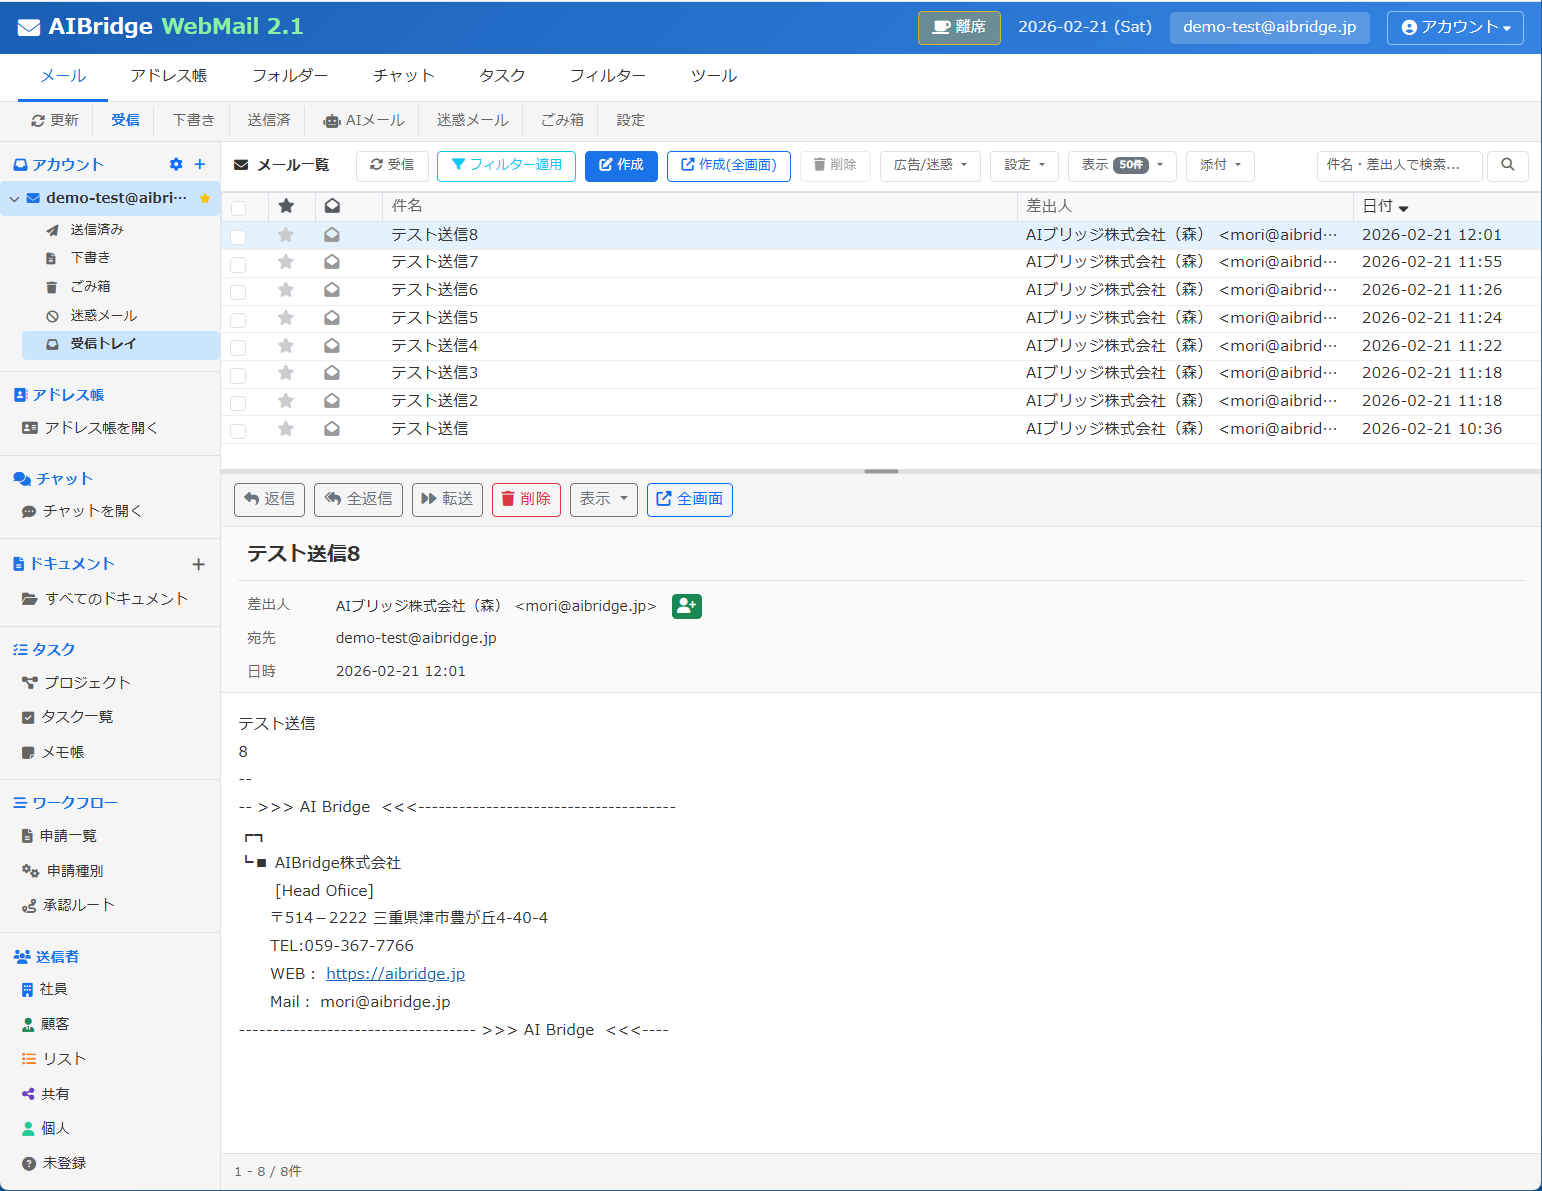
Task: Check the checkbox next to テスト送信3
Action: [x=238, y=373]
